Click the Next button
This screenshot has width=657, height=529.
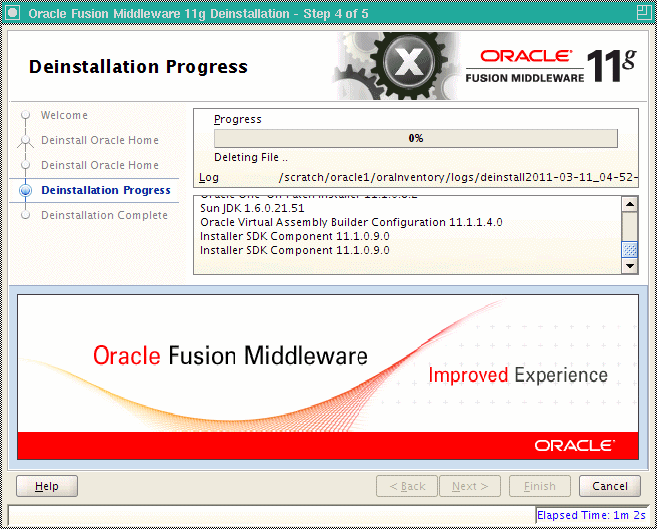click(470, 486)
